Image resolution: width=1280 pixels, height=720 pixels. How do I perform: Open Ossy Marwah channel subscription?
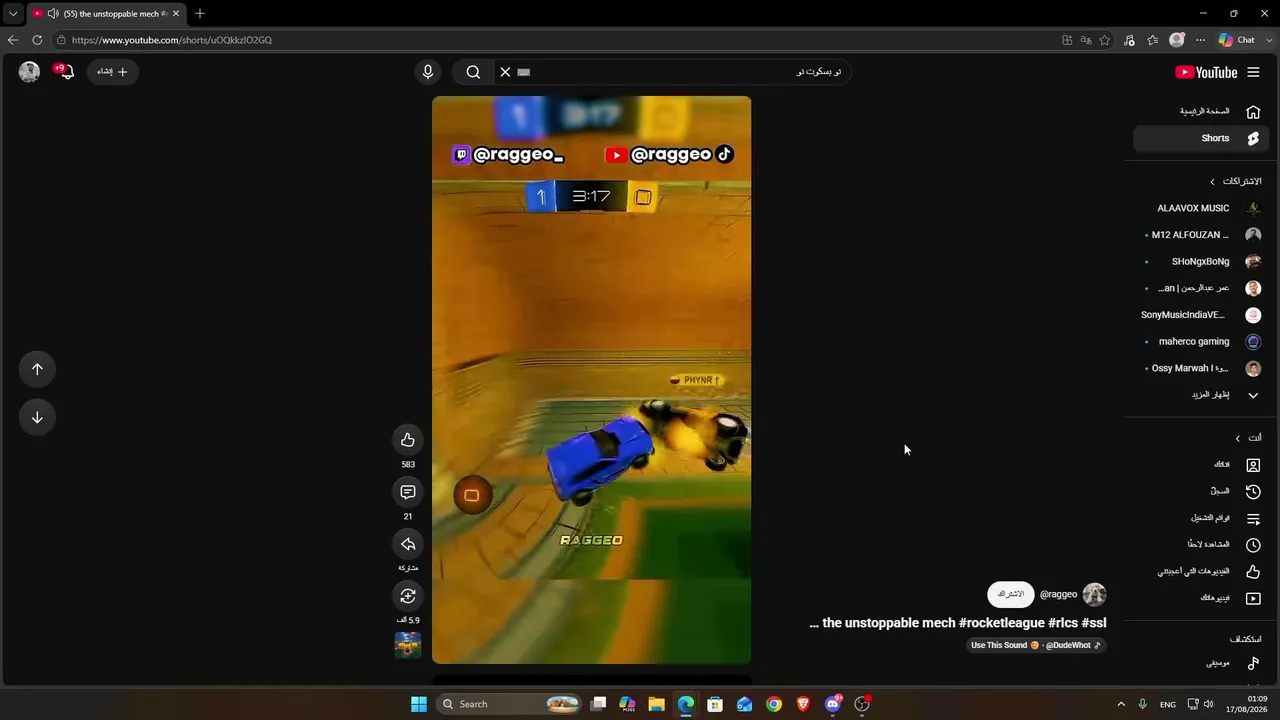(x=1201, y=368)
